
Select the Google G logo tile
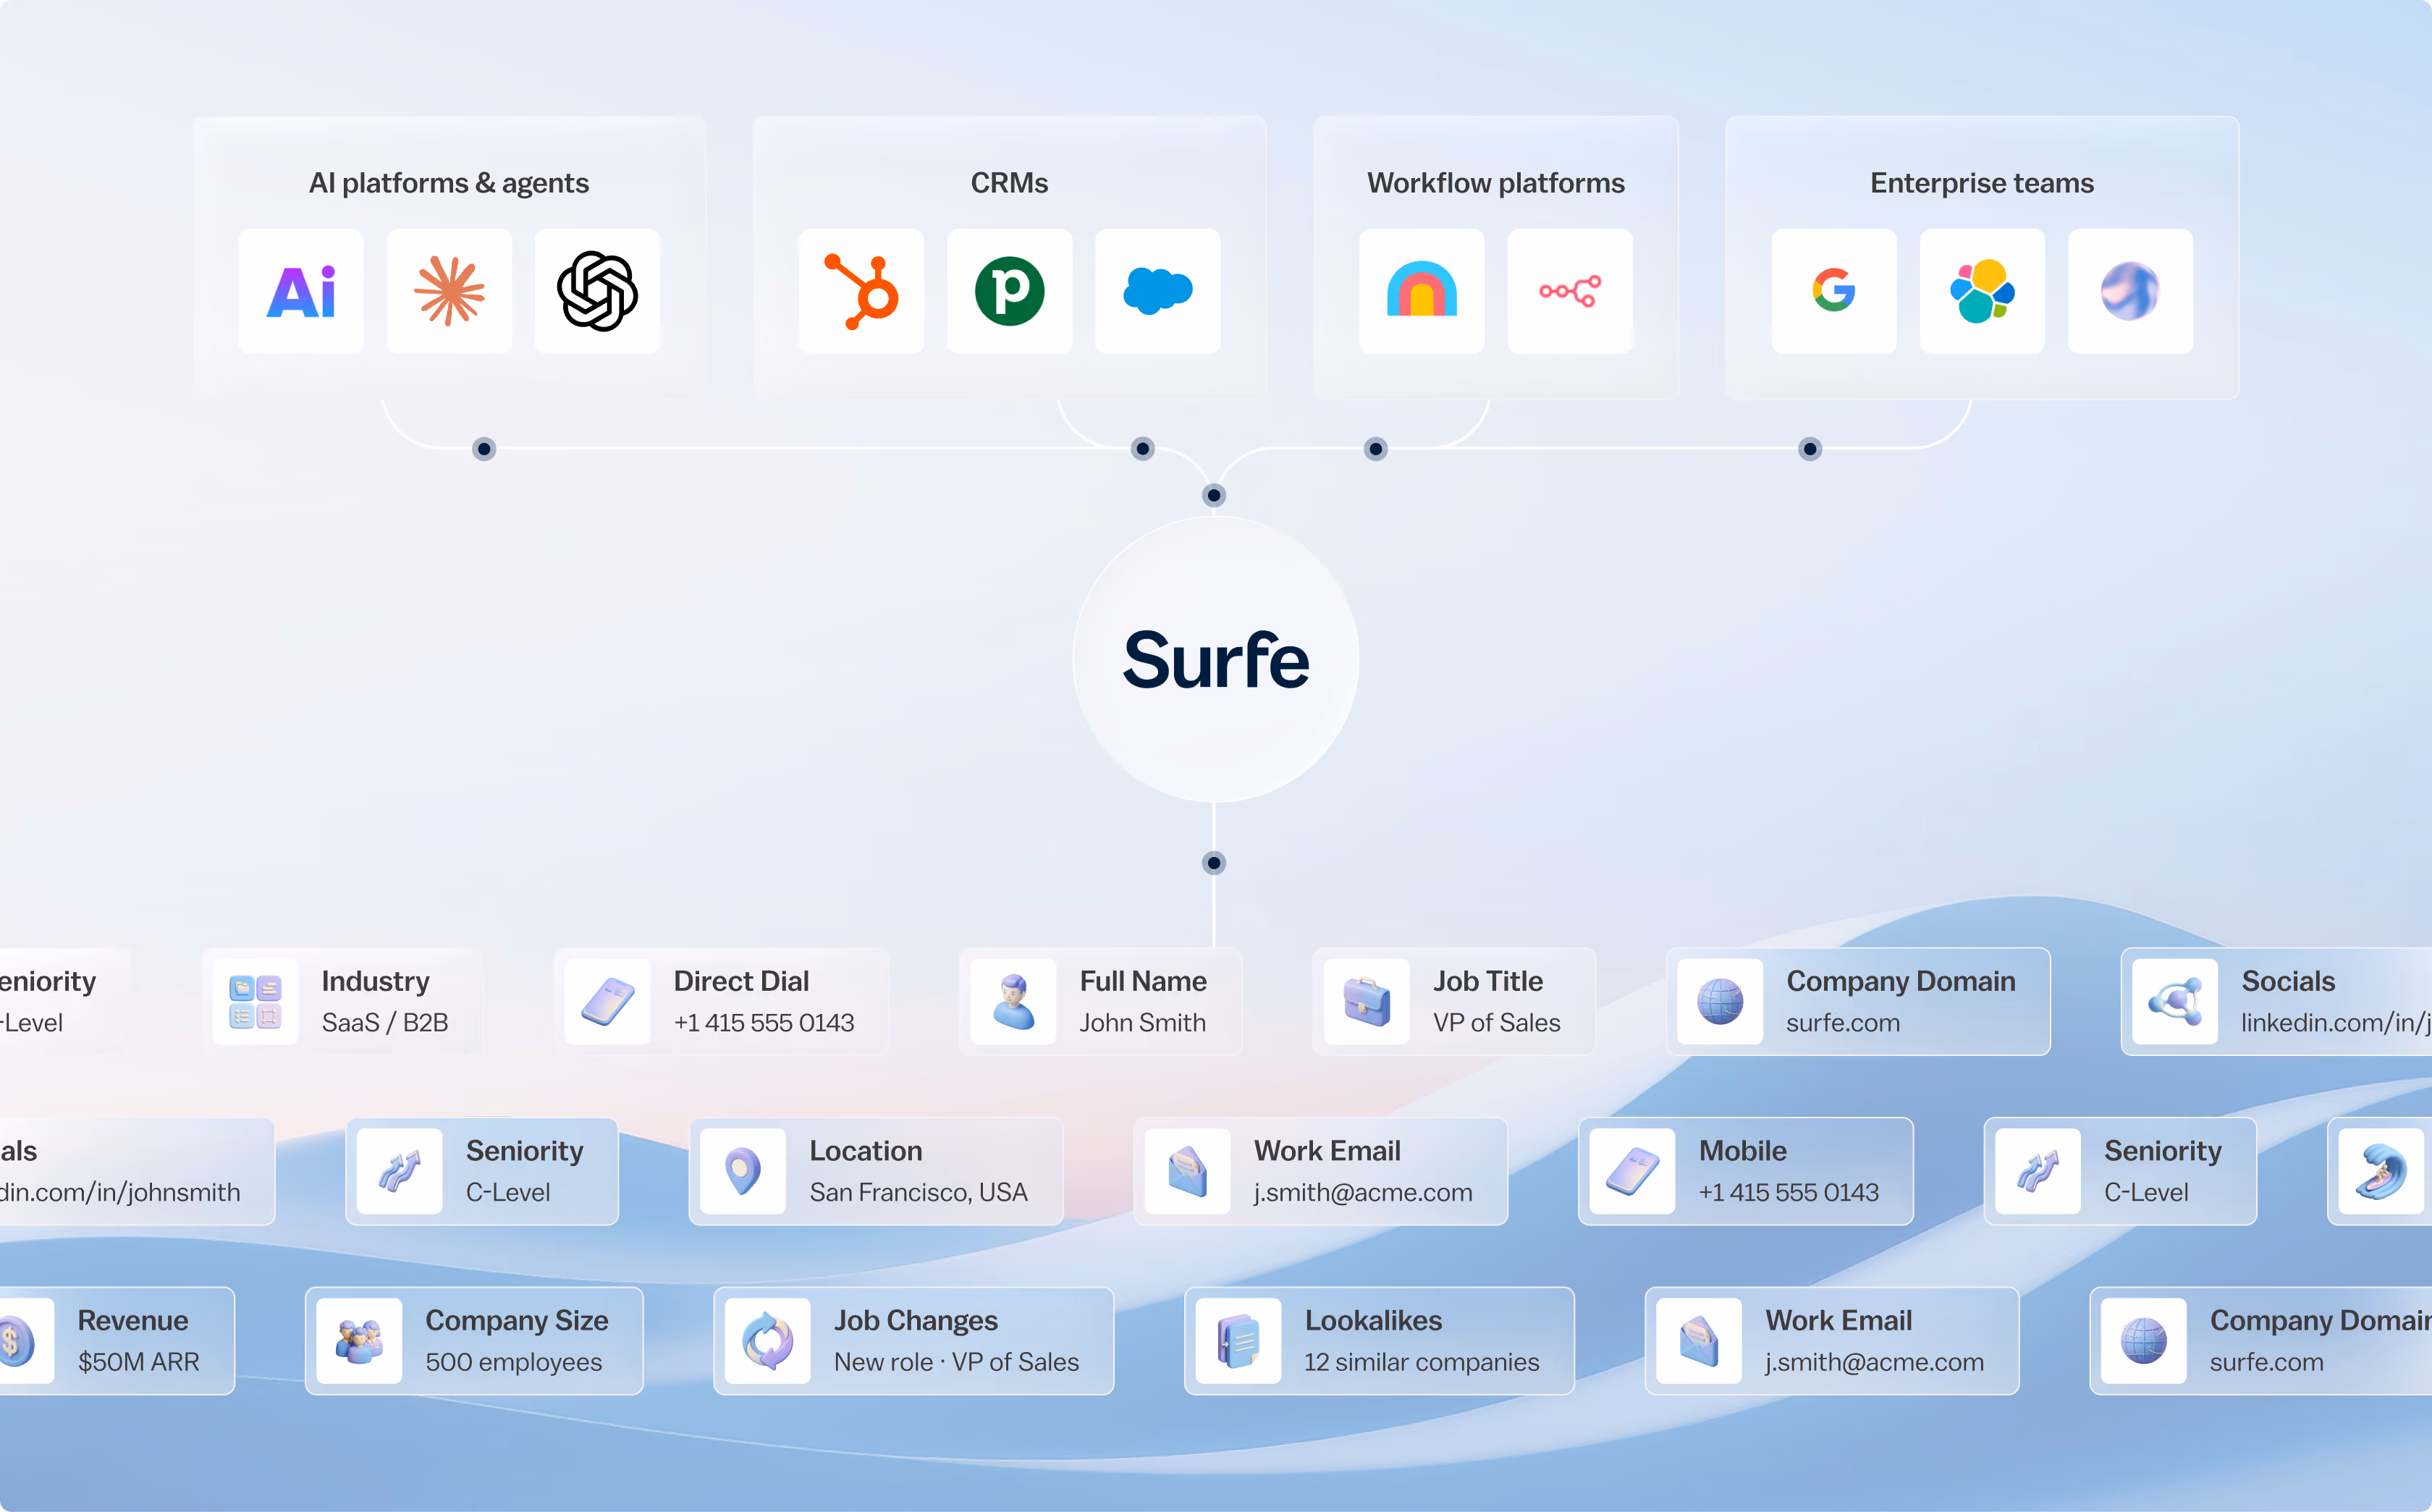1833,291
